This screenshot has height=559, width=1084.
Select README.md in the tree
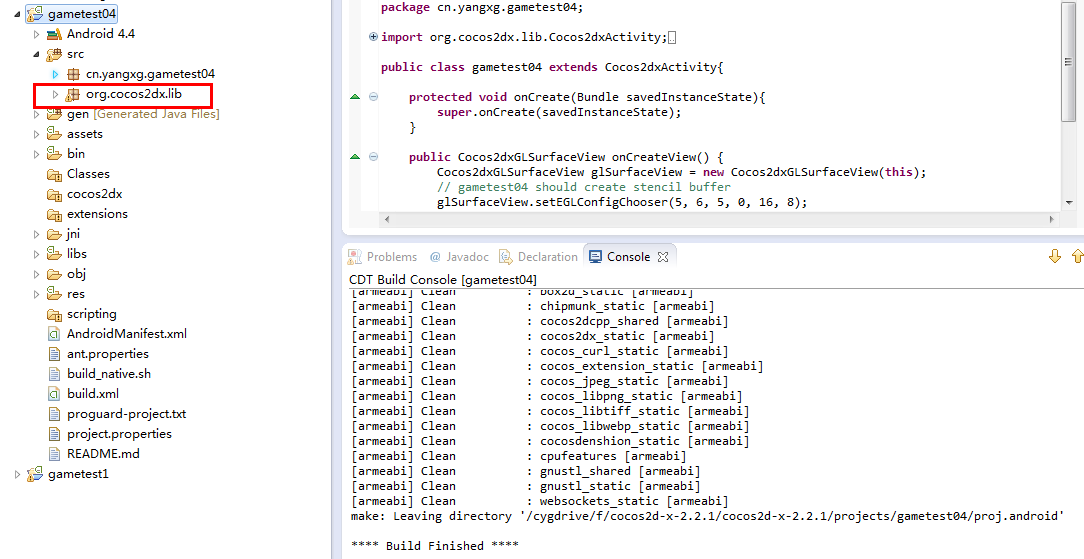coord(103,454)
